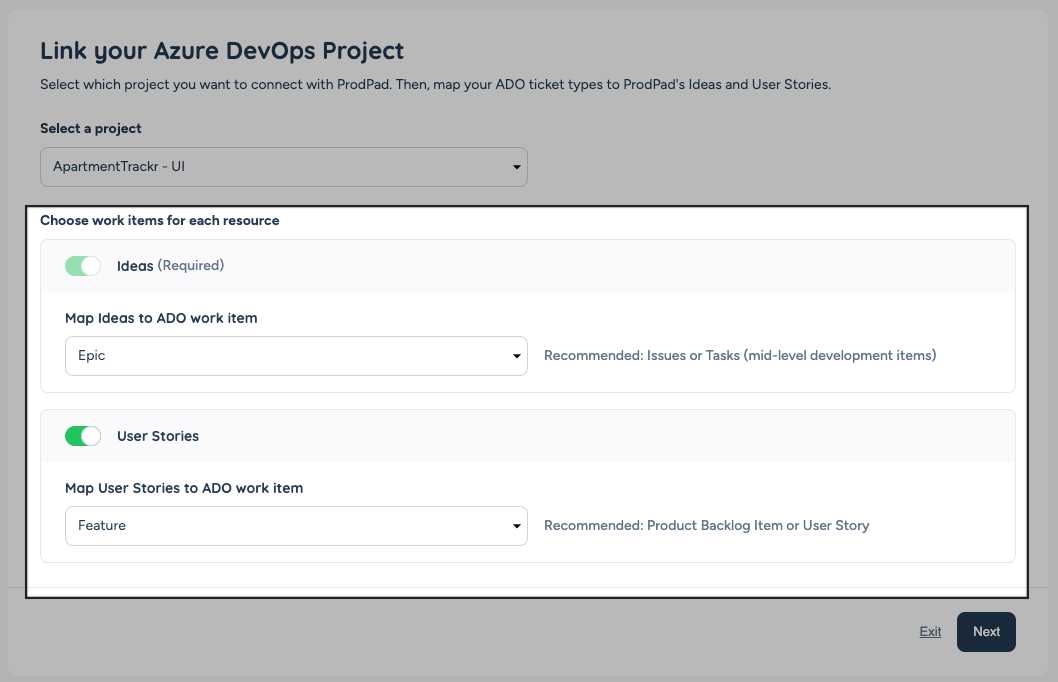Open the Select a project dropdown
This screenshot has width=1058, height=682.
point(283,167)
